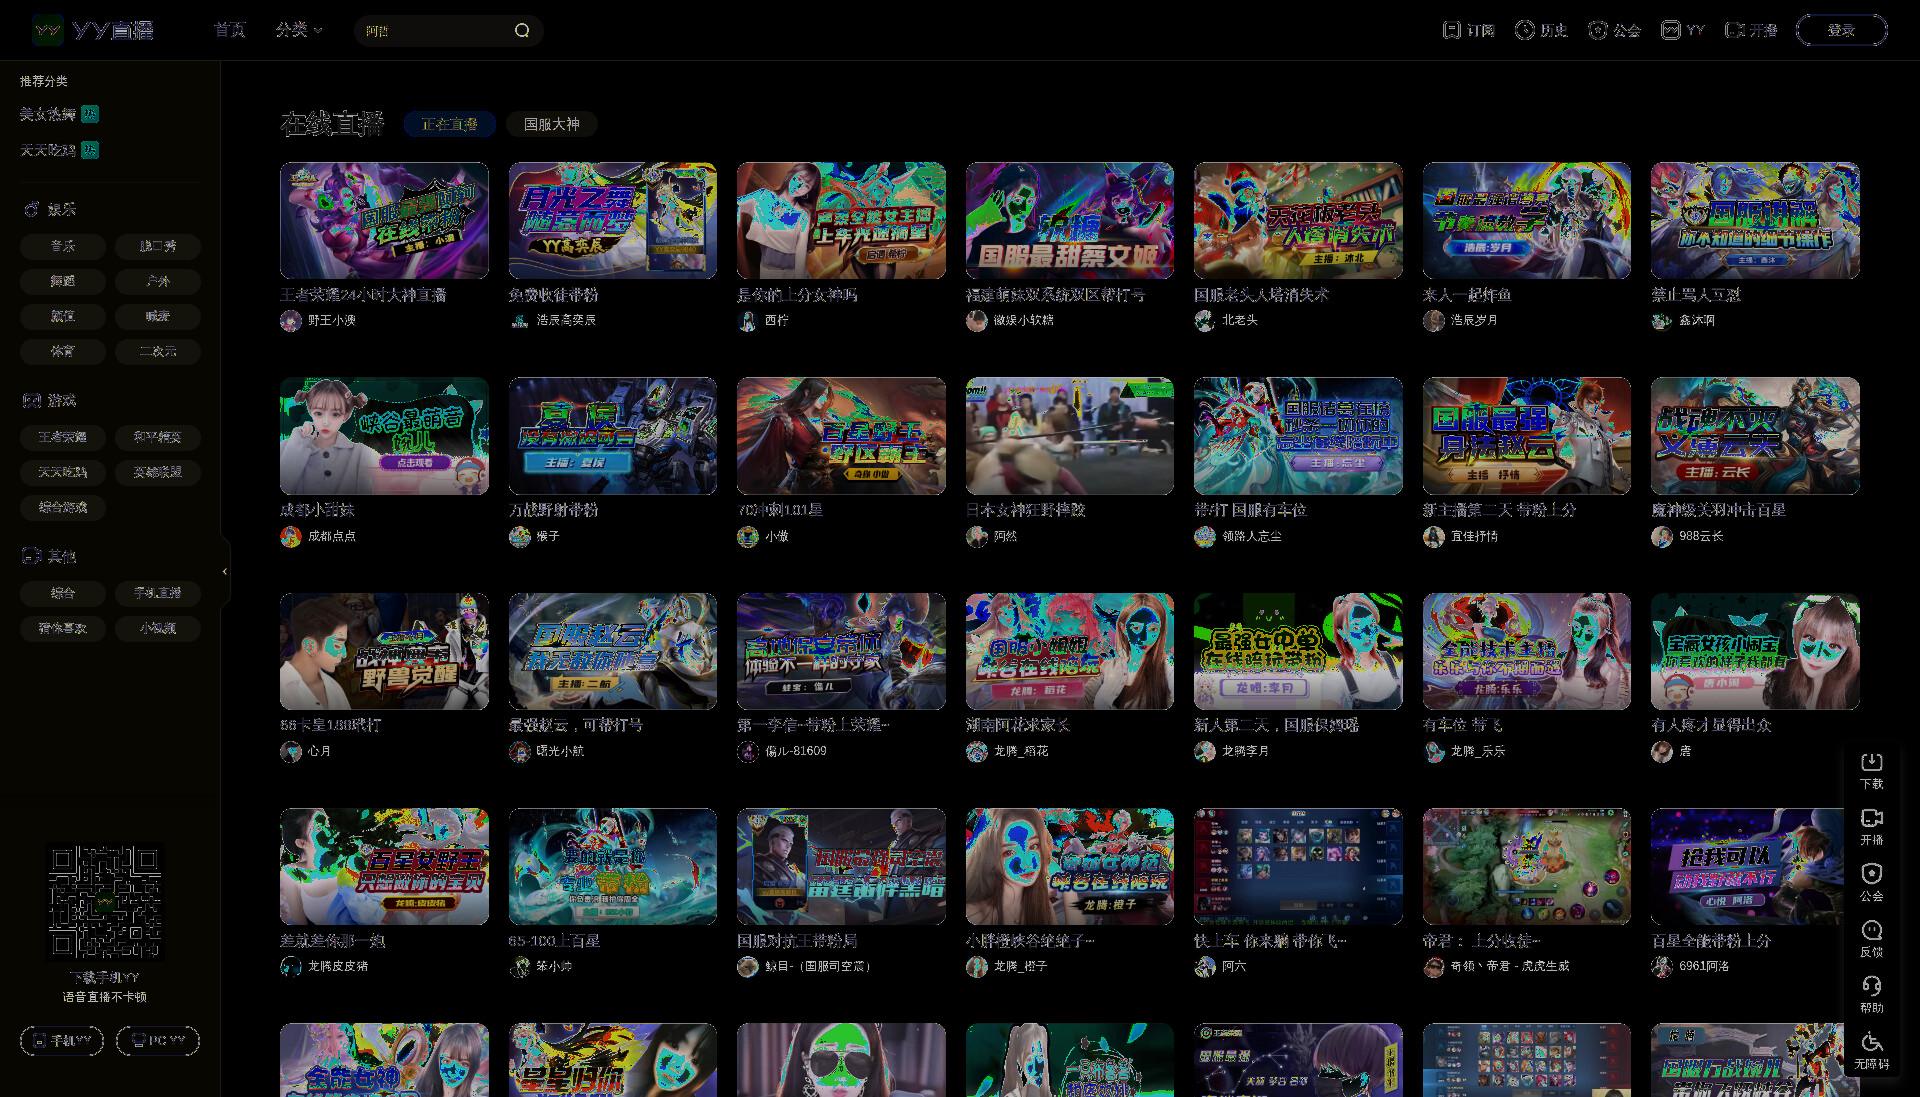Click the 下载 download side icon
The width and height of the screenshot is (1920, 1097).
[1871, 762]
